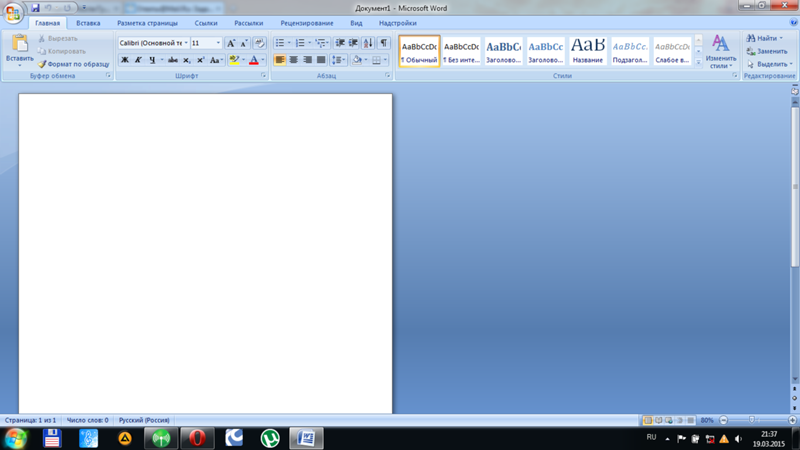
Task: Open the multilevel list menu
Action: (x=321, y=43)
